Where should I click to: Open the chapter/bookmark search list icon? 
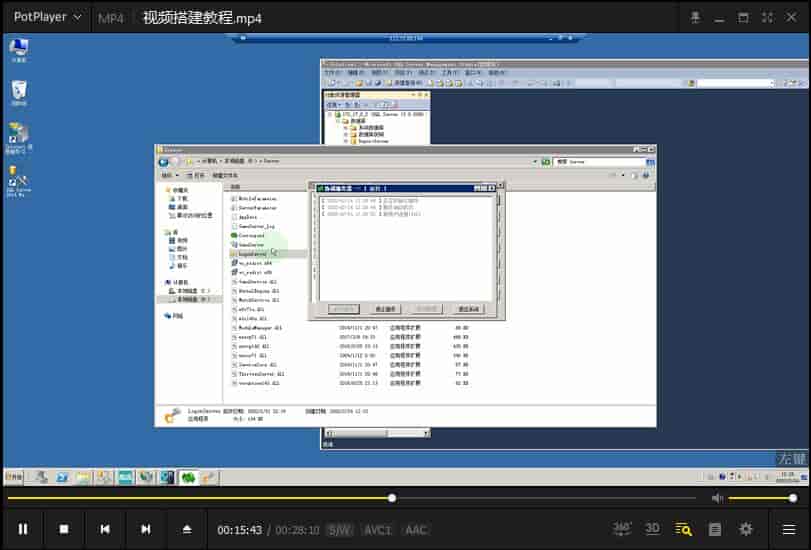coord(684,529)
